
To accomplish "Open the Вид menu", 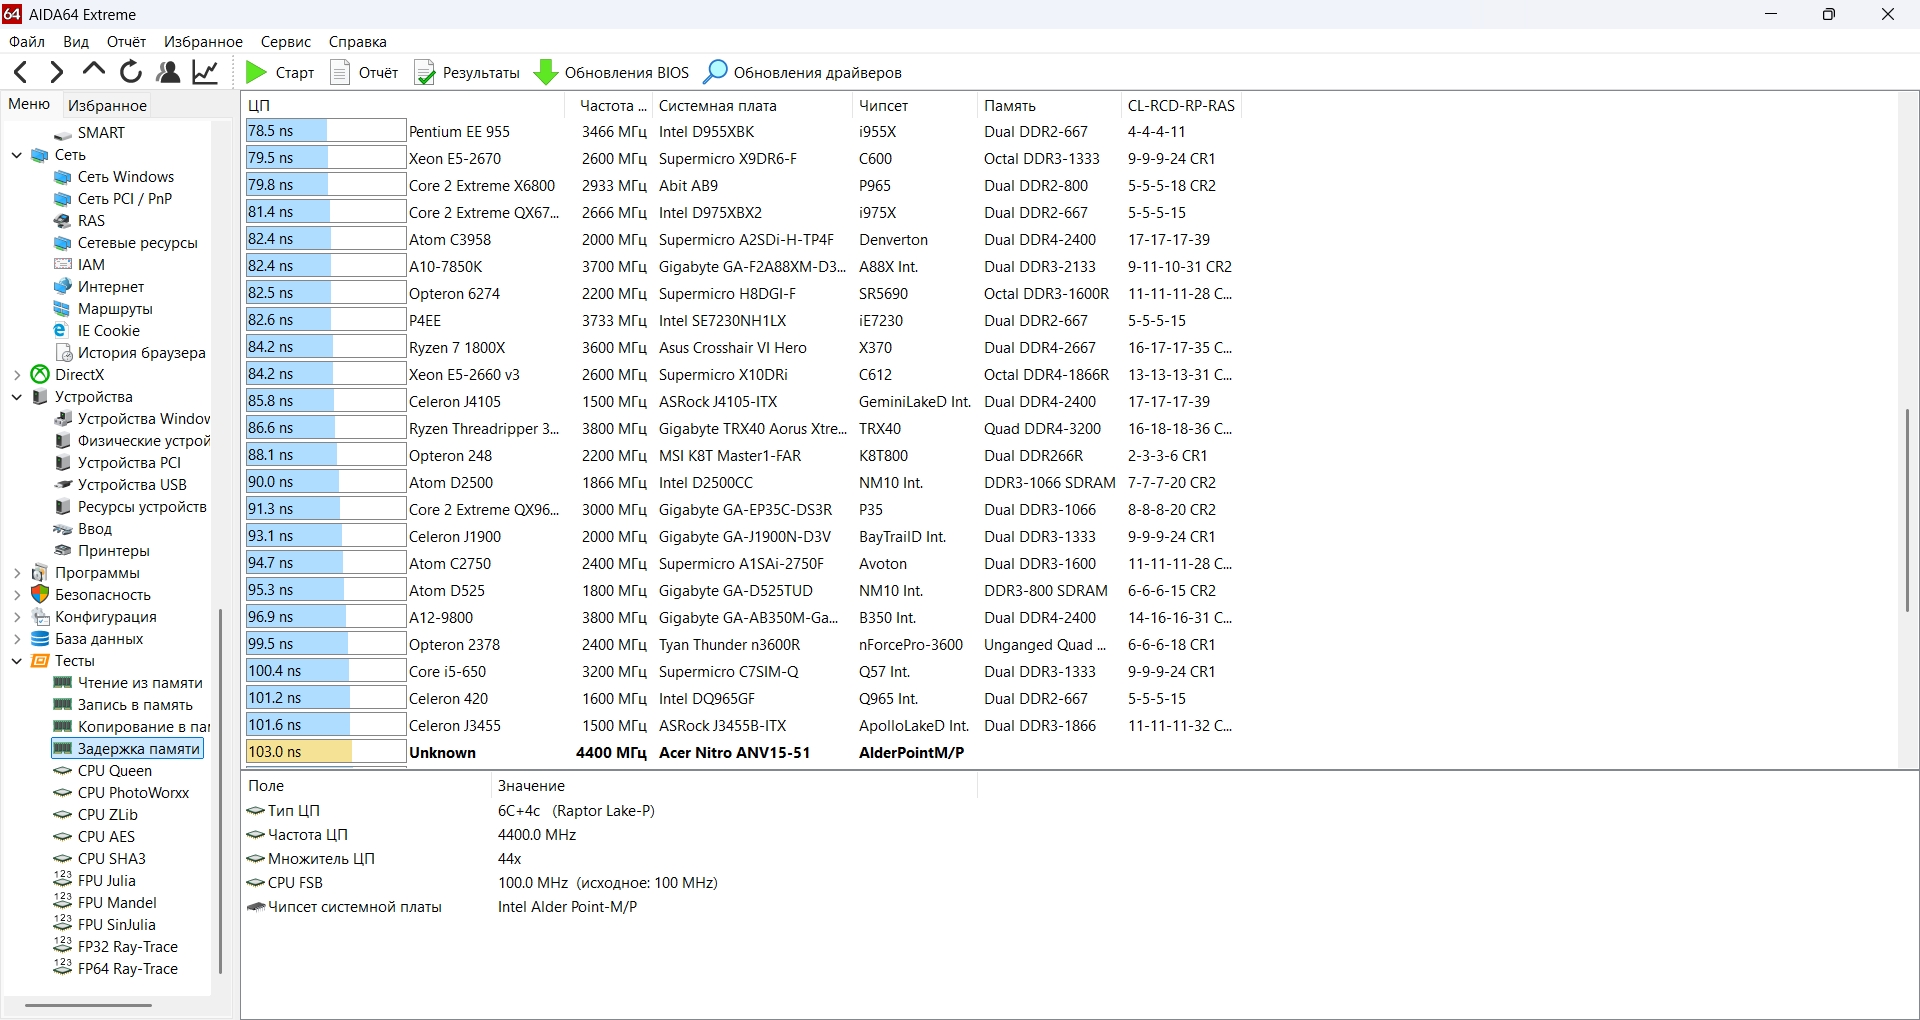I will [76, 42].
